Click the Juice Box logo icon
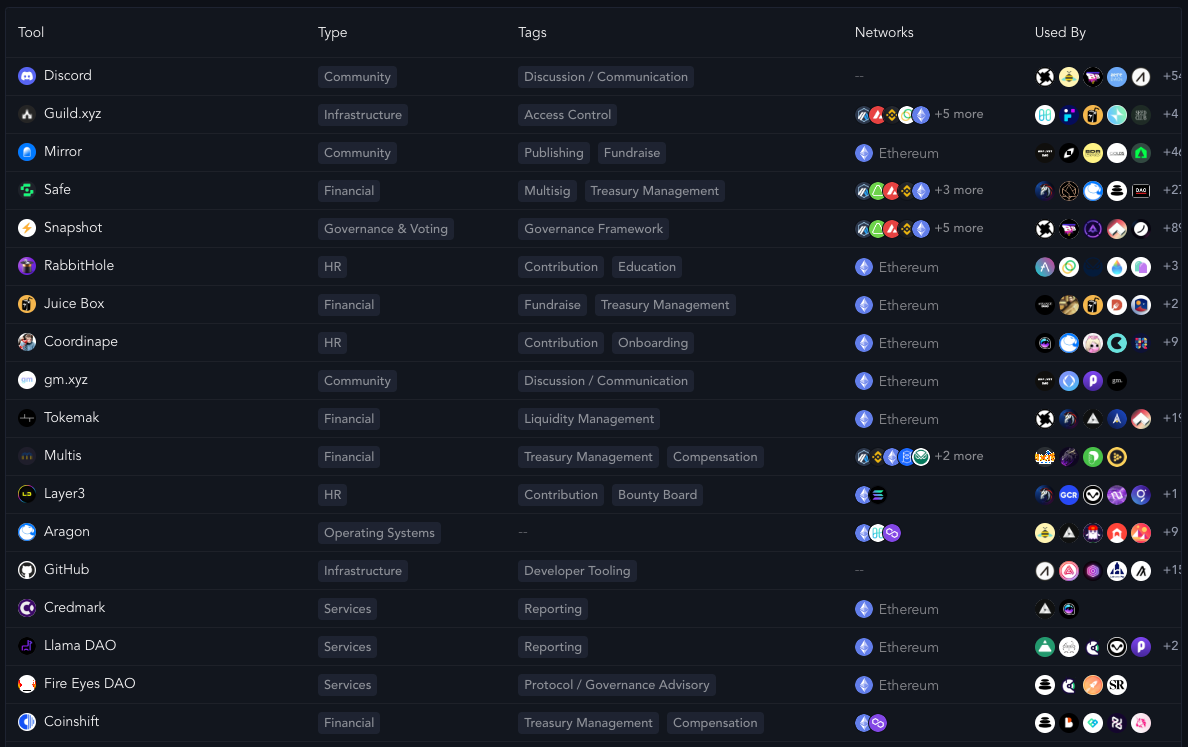The height and width of the screenshot is (747, 1188). [27, 304]
